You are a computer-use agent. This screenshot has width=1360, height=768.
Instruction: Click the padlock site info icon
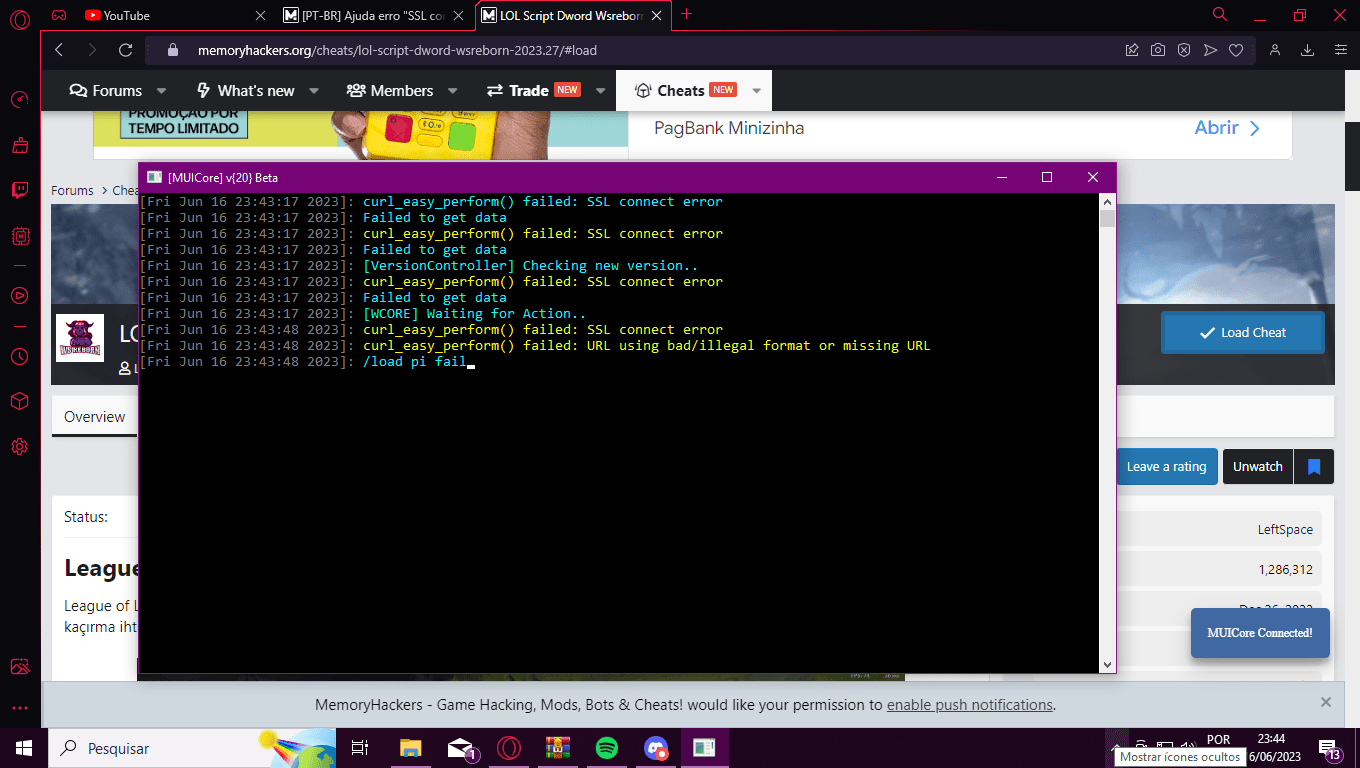(172, 50)
